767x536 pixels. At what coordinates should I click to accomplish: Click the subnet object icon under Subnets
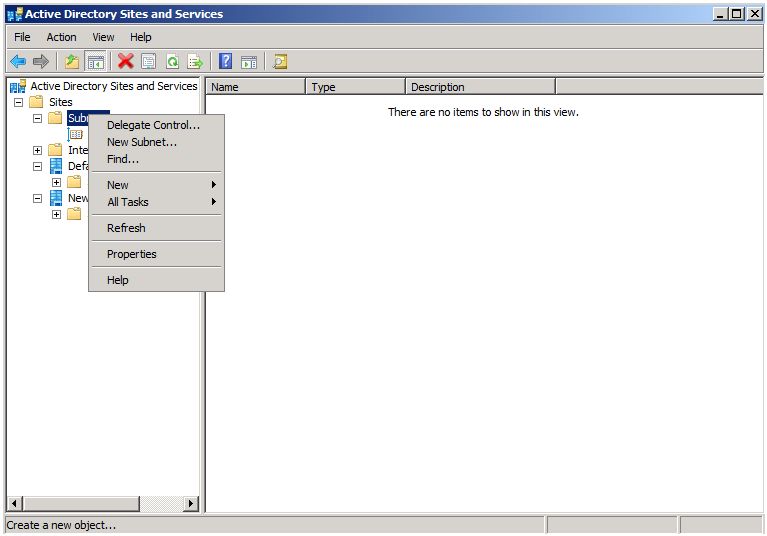tap(75, 134)
